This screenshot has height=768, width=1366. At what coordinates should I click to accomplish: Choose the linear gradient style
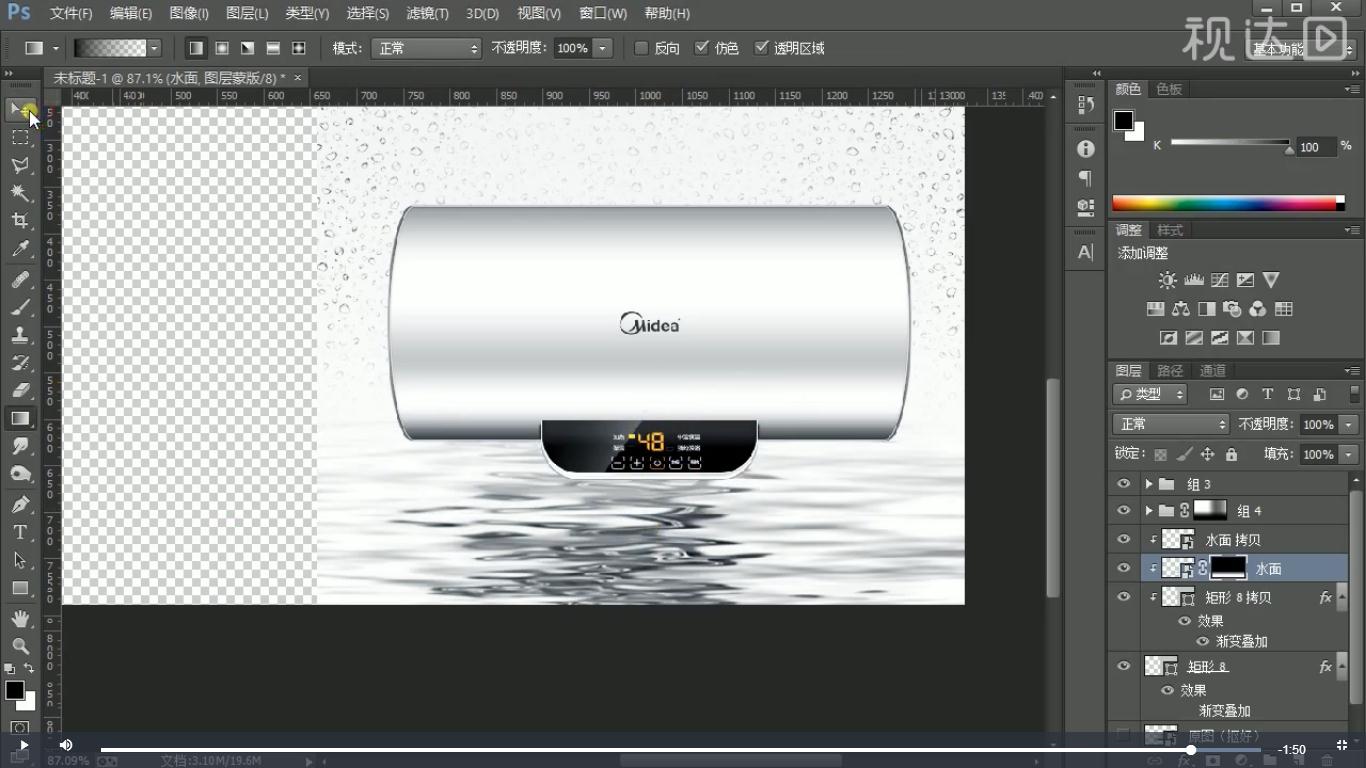pos(196,48)
